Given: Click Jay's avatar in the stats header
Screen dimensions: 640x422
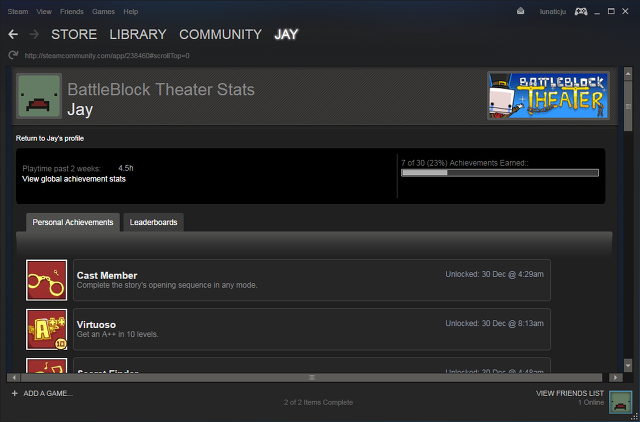Looking at the screenshot, I should pos(39,96).
